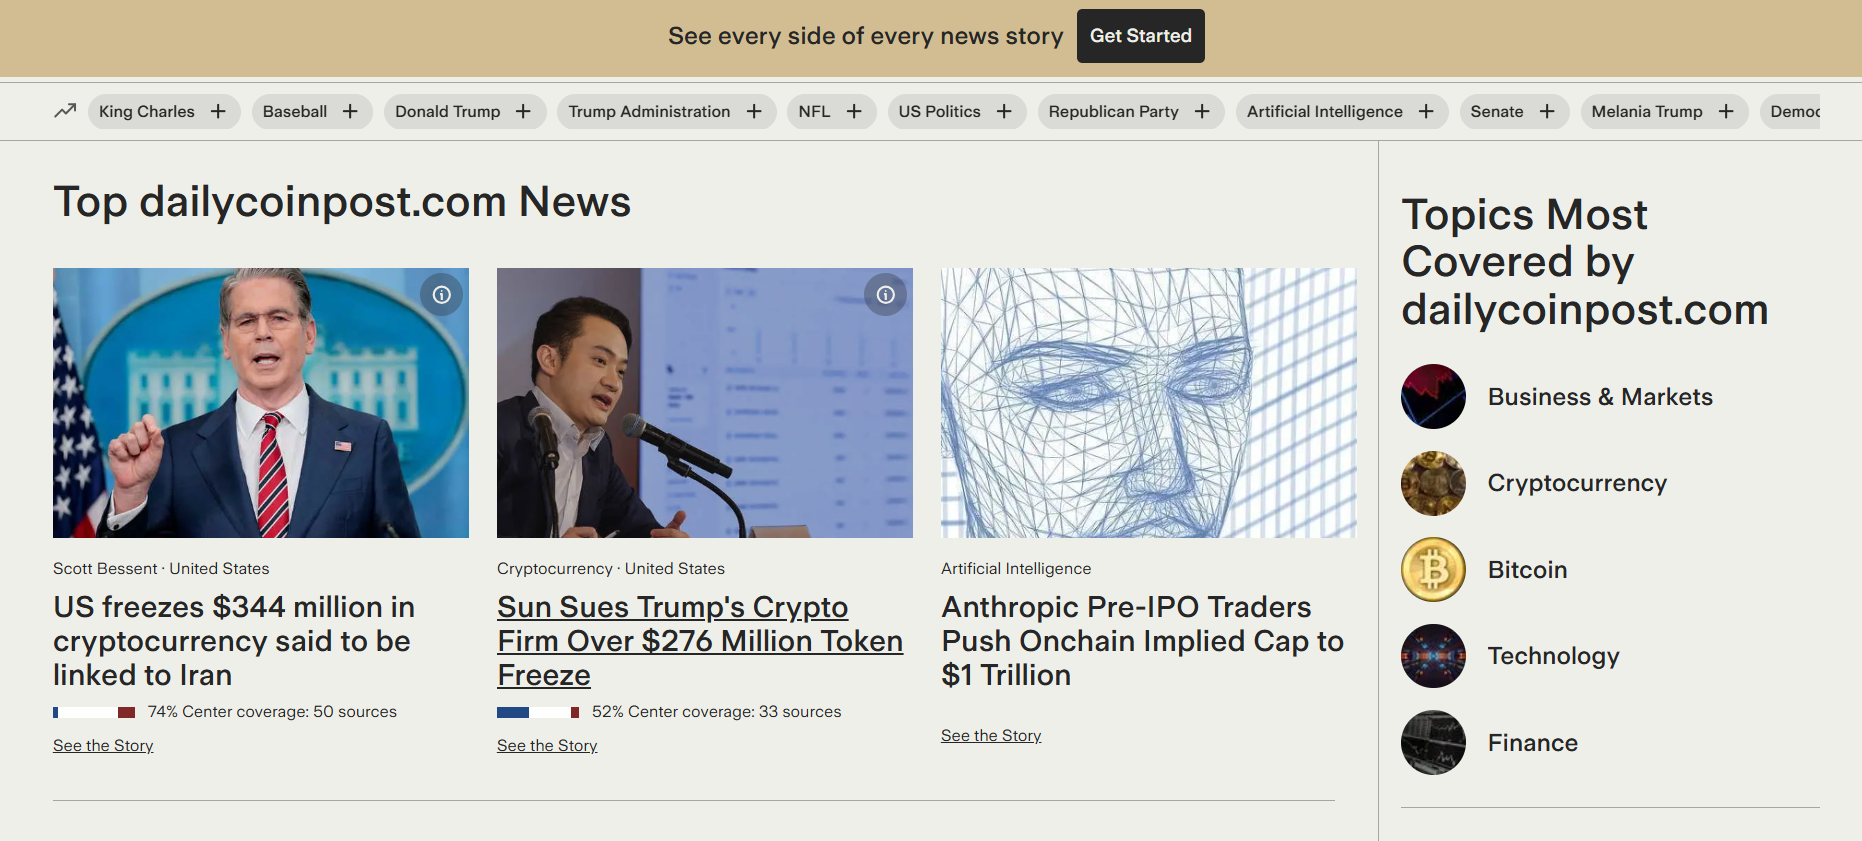
Task: Click United States tag on Sun article
Action: [x=675, y=568]
